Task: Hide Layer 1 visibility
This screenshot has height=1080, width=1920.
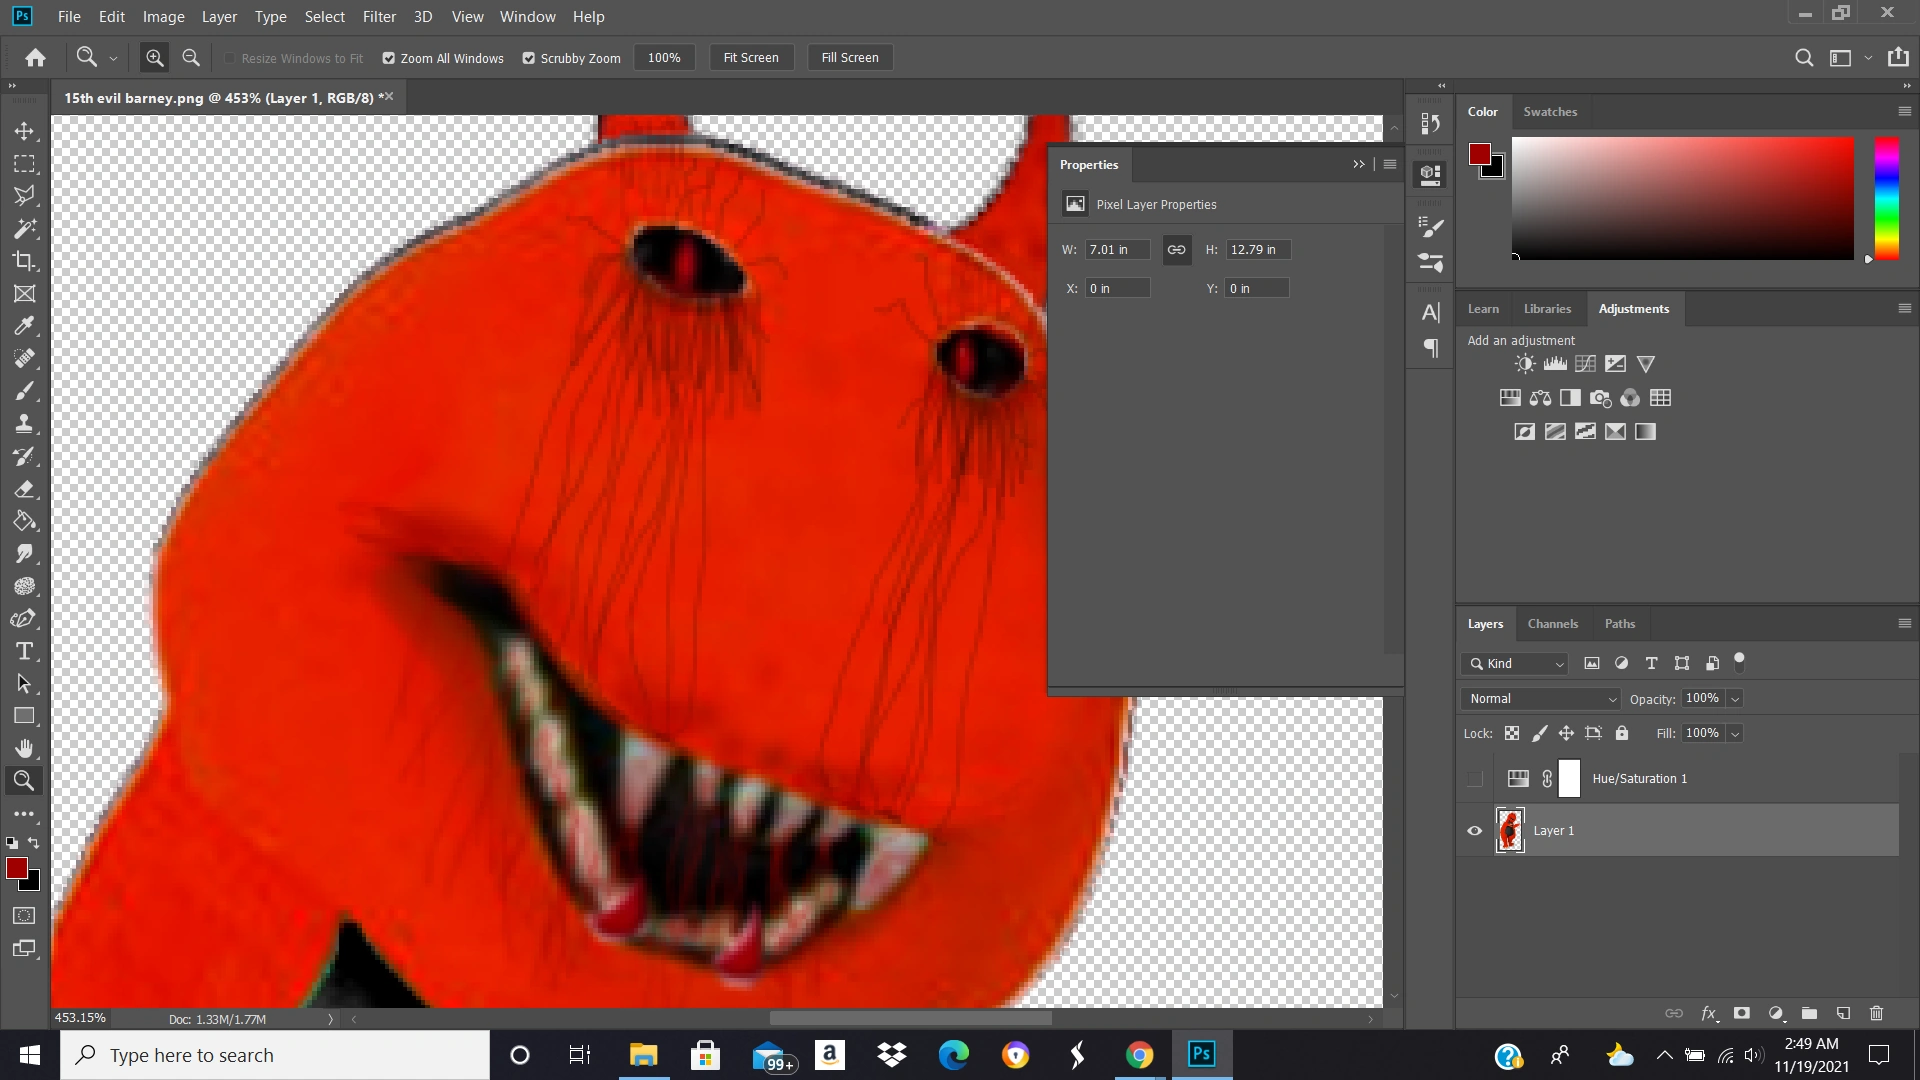Action: (1473, 830)
